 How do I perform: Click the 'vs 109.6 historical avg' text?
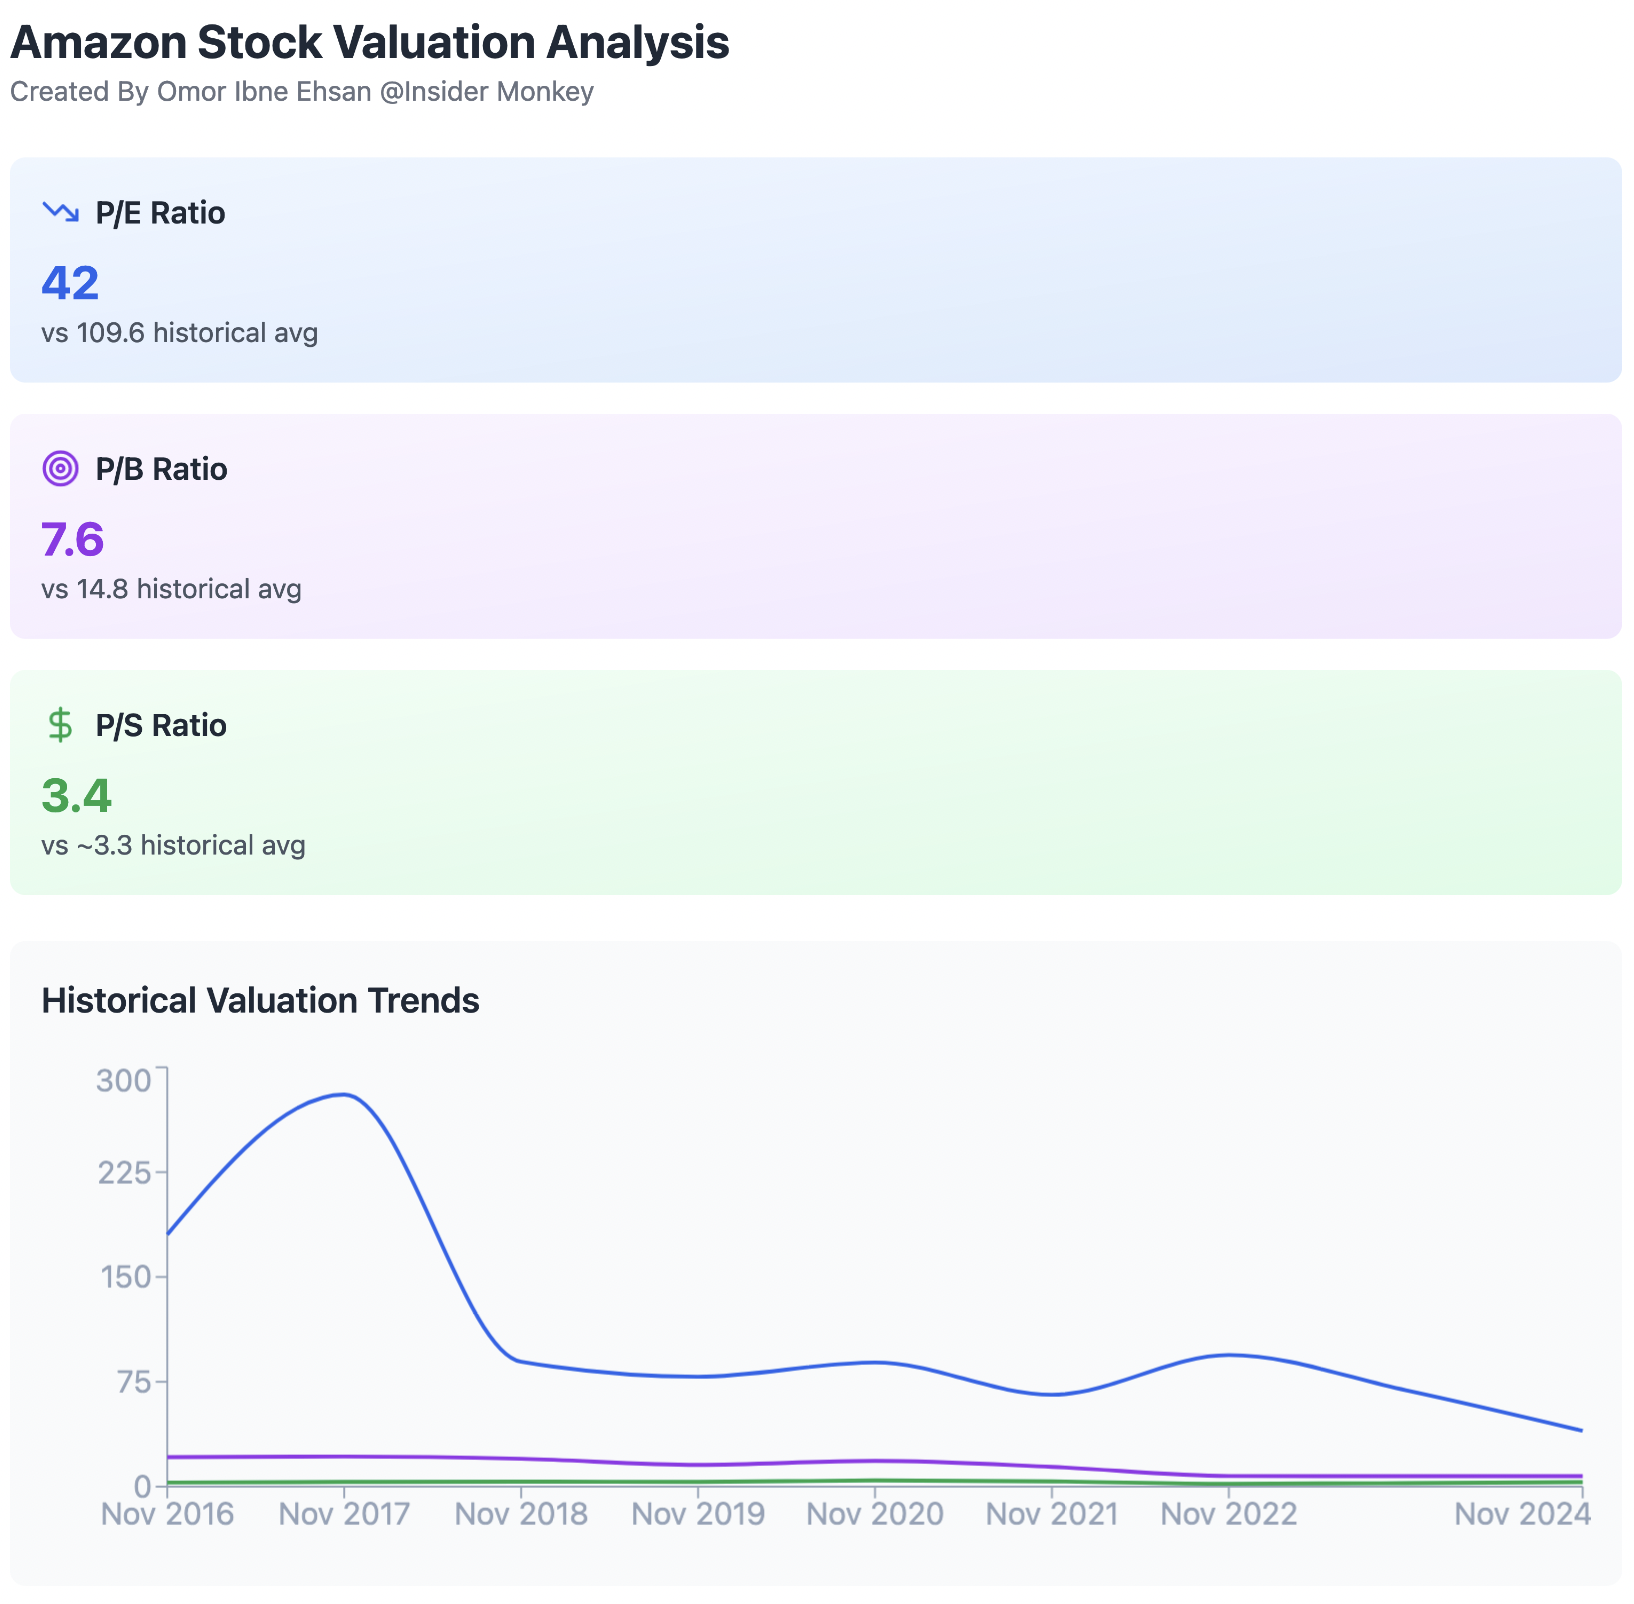coord(179,333)
